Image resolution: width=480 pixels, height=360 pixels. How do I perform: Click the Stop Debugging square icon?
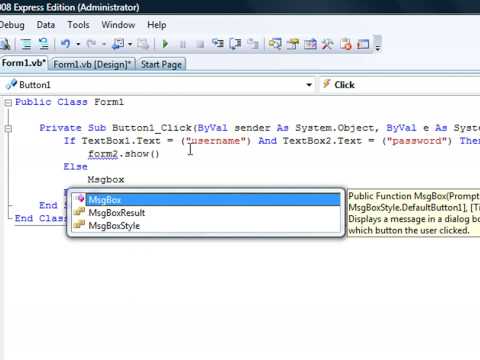(x=200, y=44)
